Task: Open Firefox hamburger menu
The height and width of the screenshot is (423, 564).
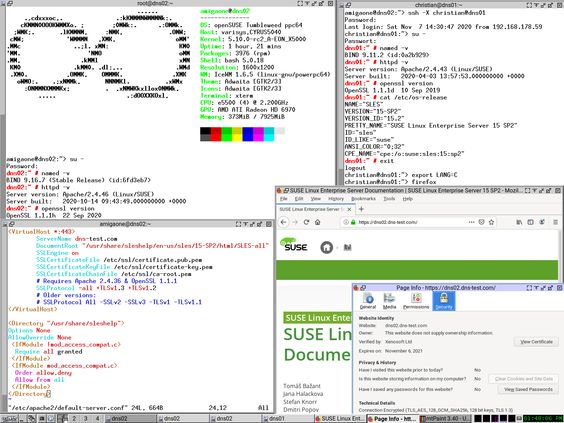Action: (x=555, y=222)
